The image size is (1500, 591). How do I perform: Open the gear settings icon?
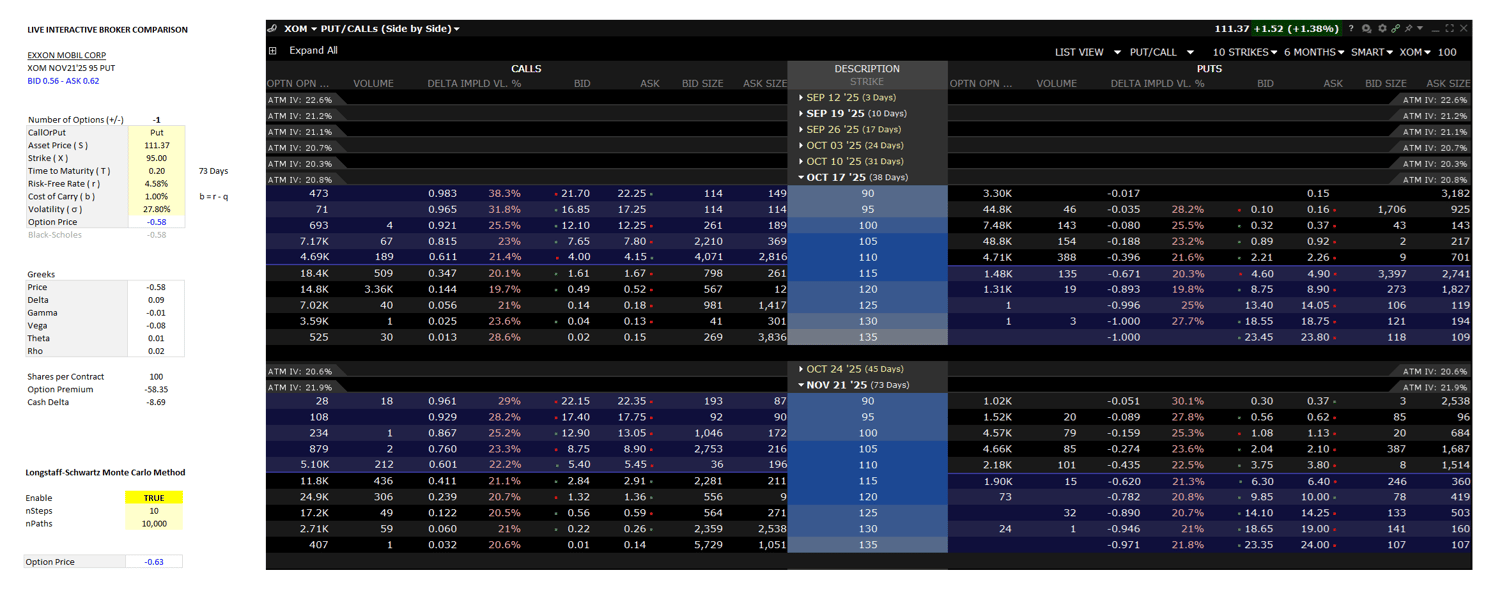(1382, 28)
